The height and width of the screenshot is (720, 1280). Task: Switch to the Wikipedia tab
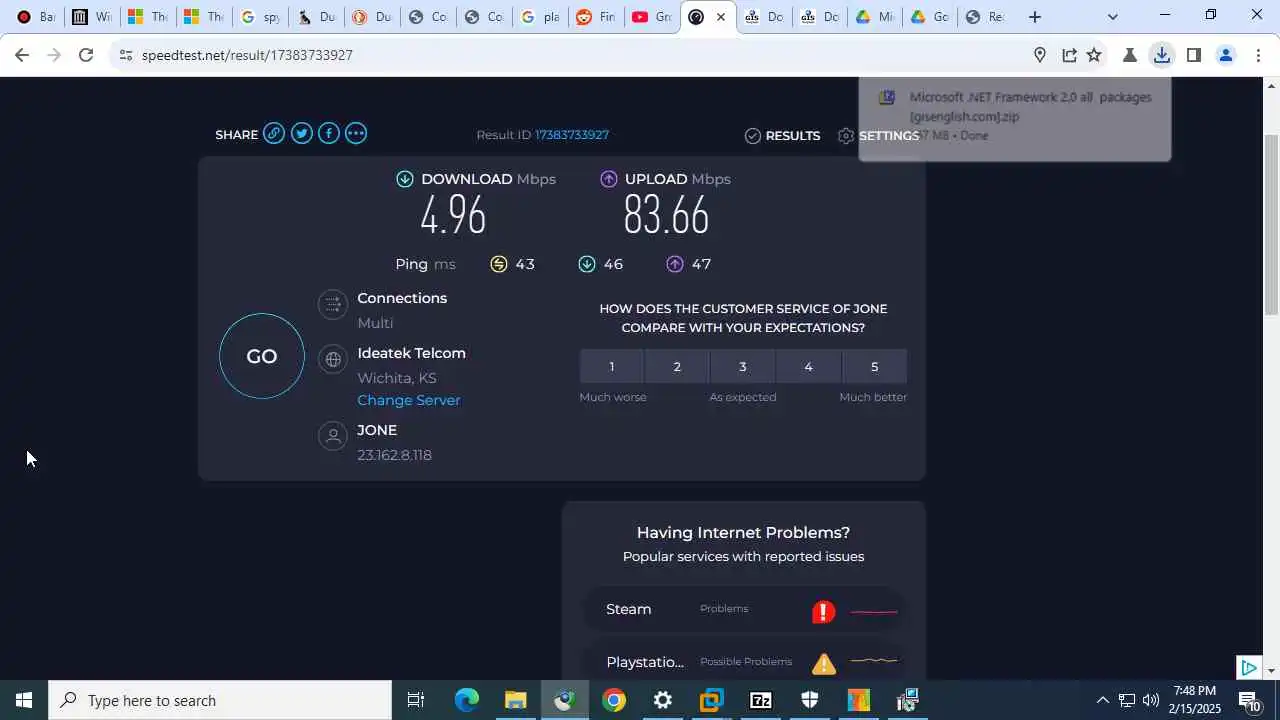click(92, 17)
